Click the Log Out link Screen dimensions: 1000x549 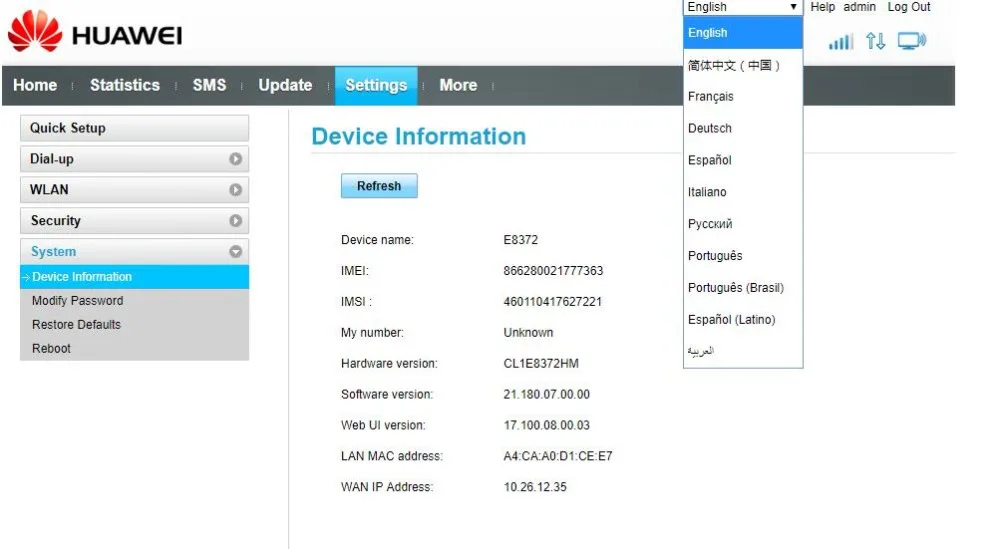click(909, 7)
